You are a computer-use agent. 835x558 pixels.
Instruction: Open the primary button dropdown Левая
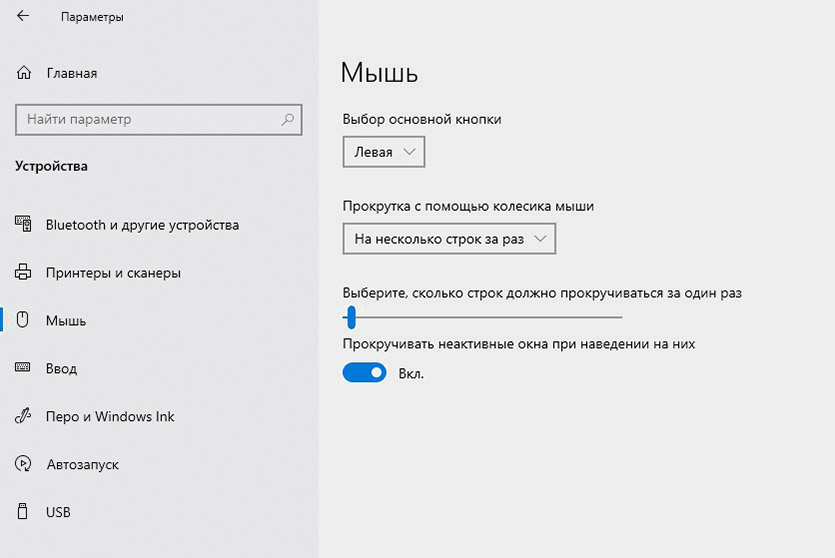tap(384, 152)
